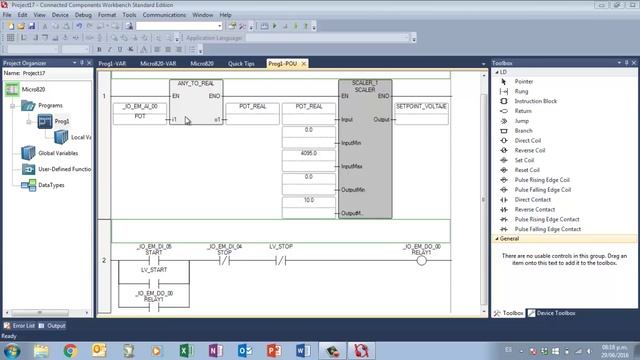Image resolution: width=640 pixels, height=360 pixels.
Task: Switch to Device Toolbox tab
Action: pos(551,313)
